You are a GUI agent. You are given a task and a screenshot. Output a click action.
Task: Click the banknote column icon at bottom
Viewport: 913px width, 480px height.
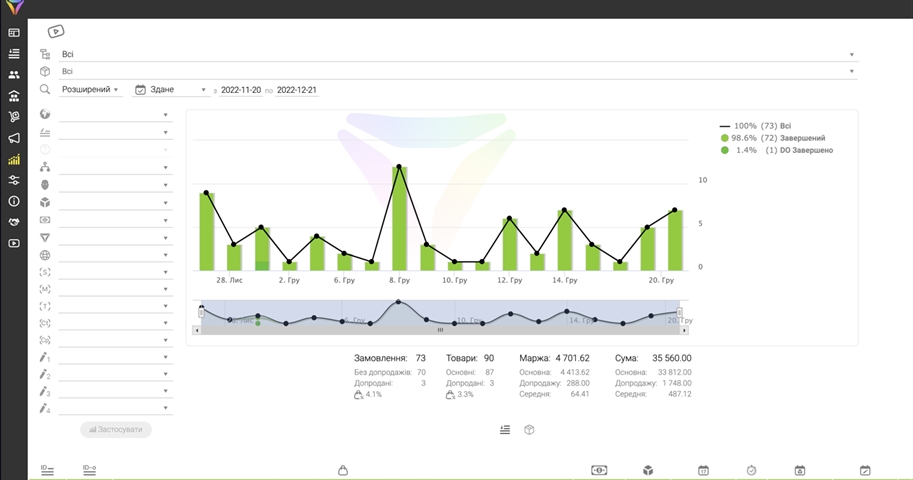(x=599, y=470)
